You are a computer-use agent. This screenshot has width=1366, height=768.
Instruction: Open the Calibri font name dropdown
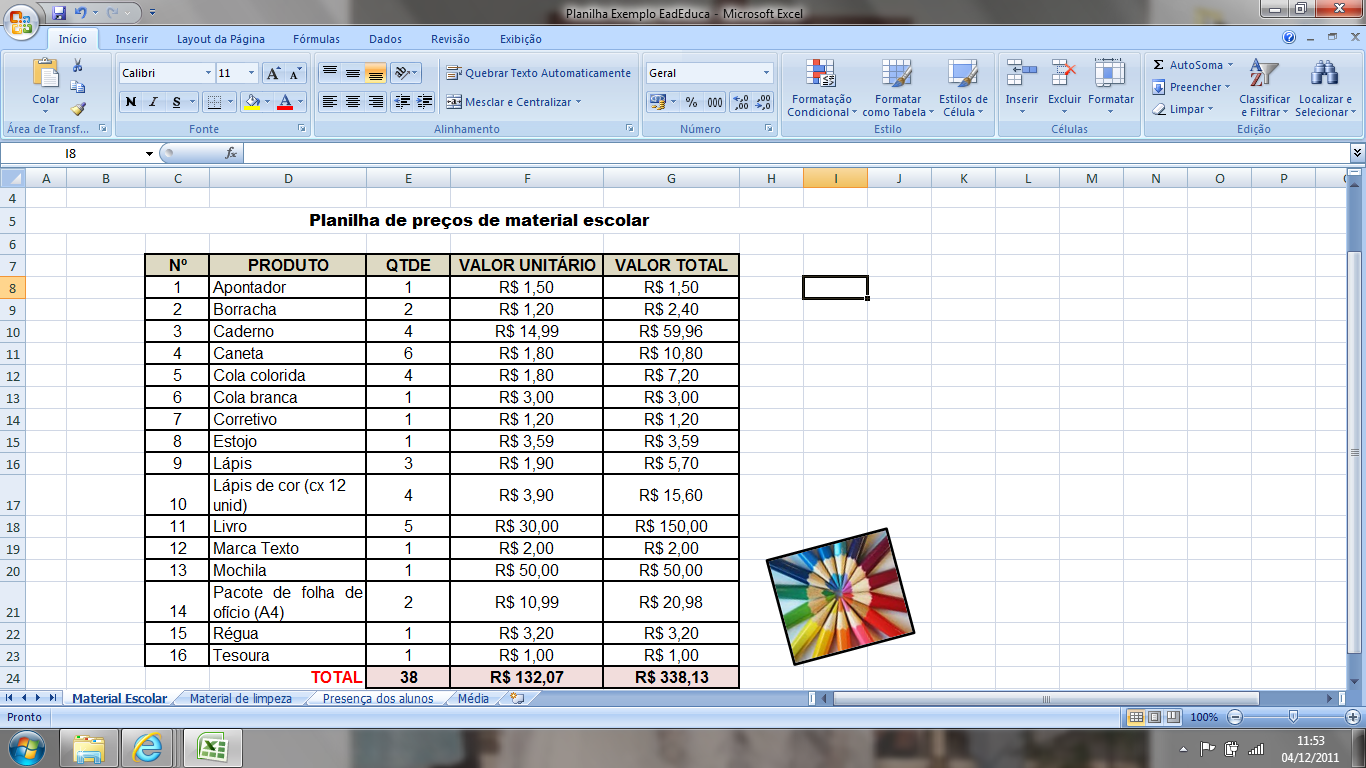pos(208,71)
